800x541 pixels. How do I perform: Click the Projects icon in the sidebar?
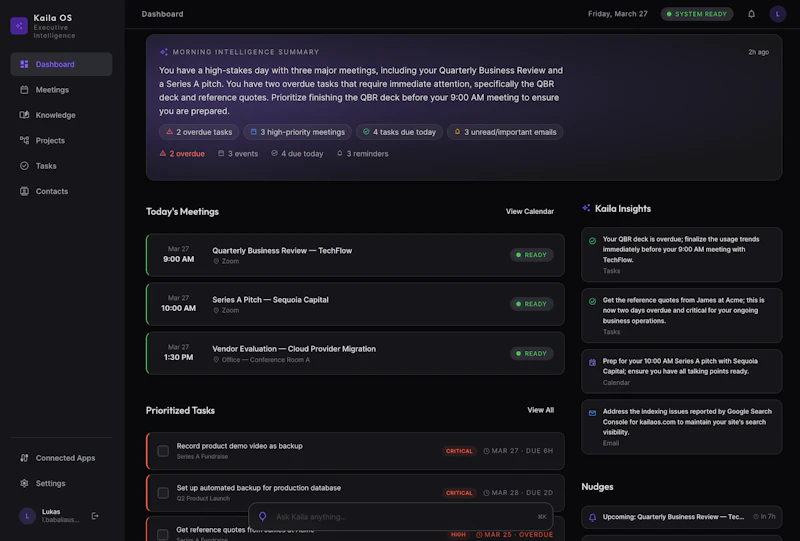24,140
